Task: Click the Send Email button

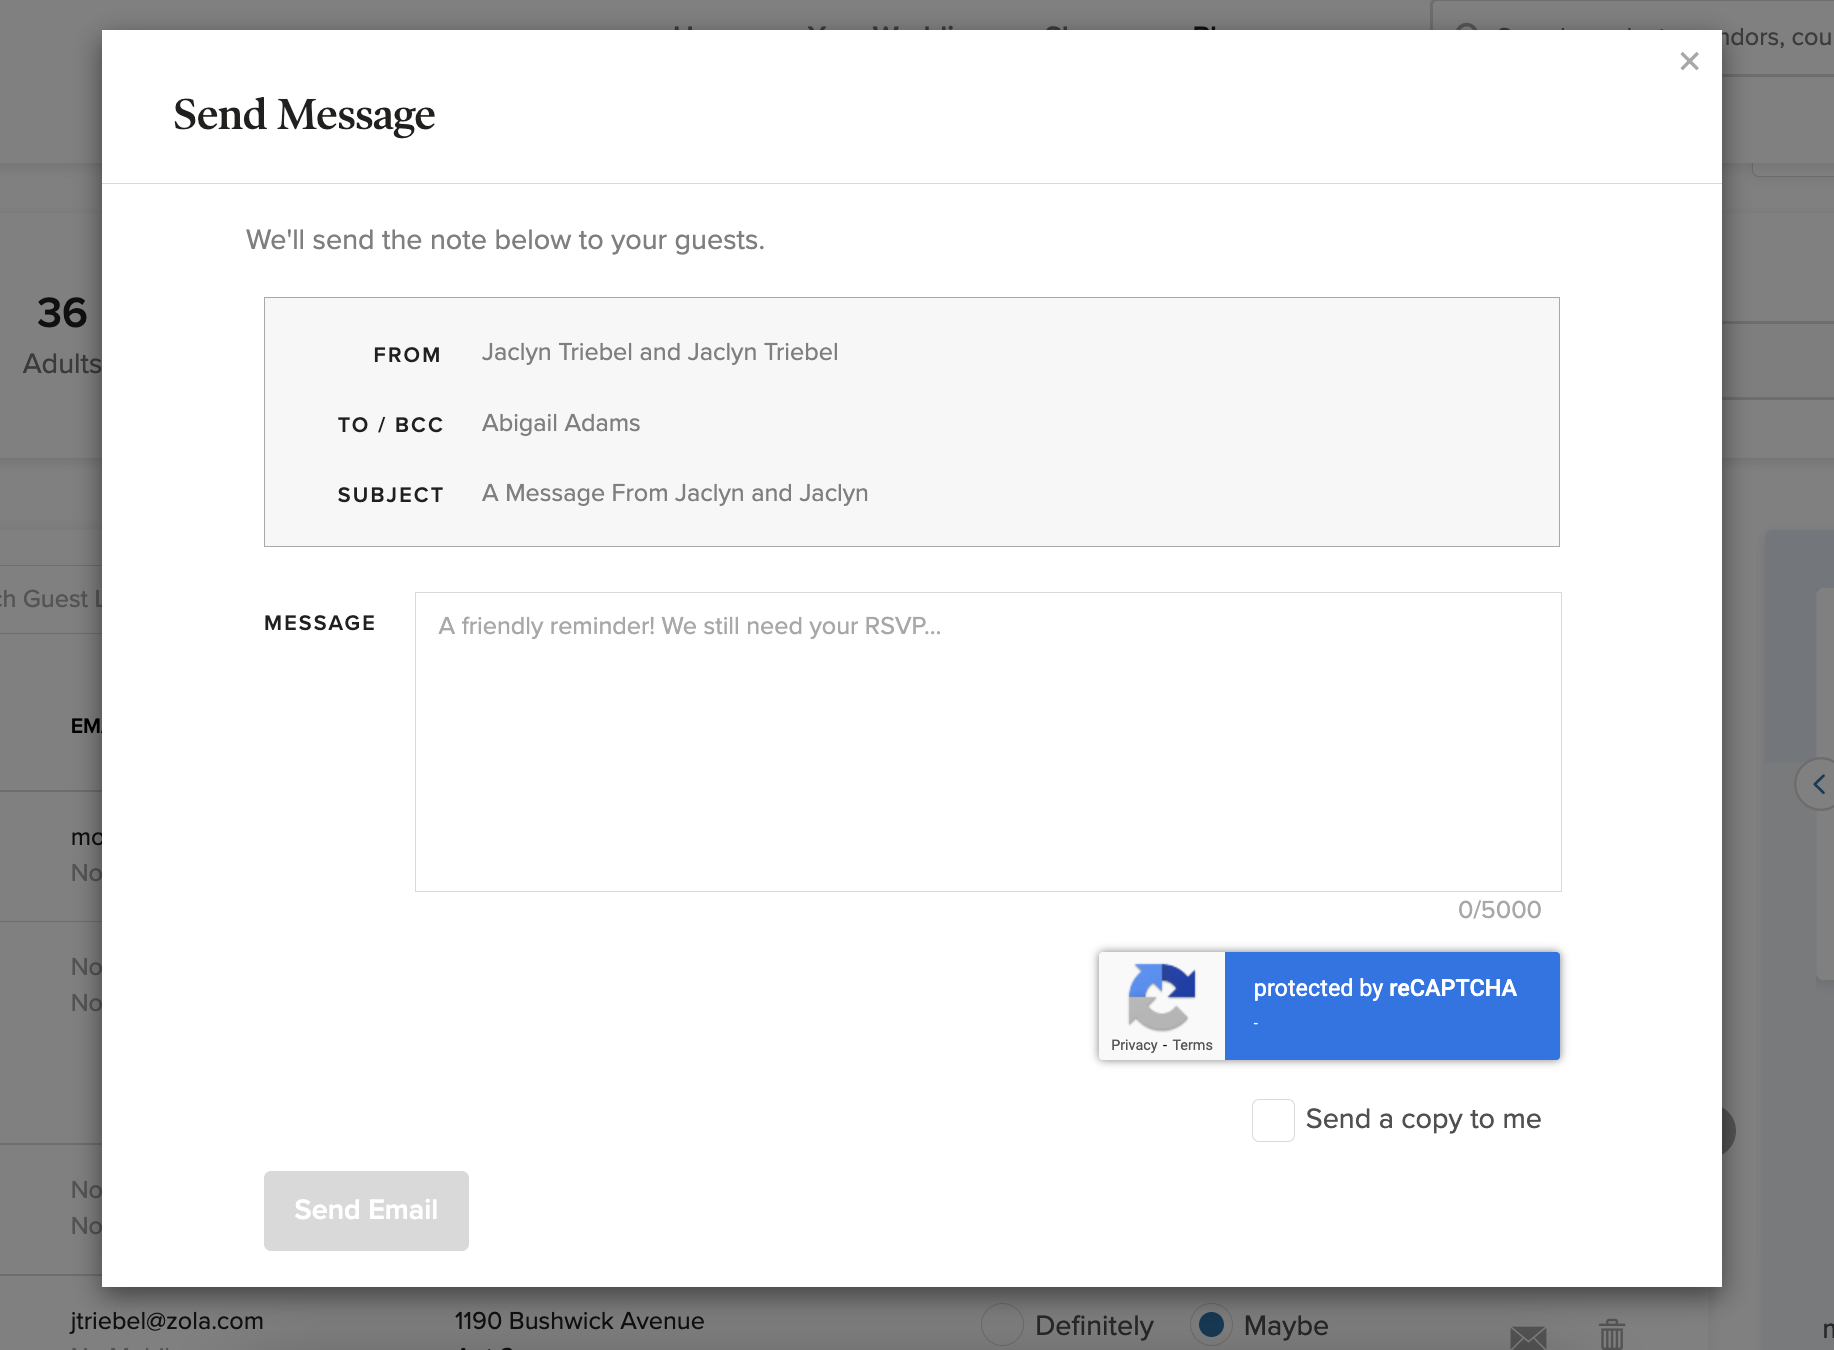Action: 366,1210
